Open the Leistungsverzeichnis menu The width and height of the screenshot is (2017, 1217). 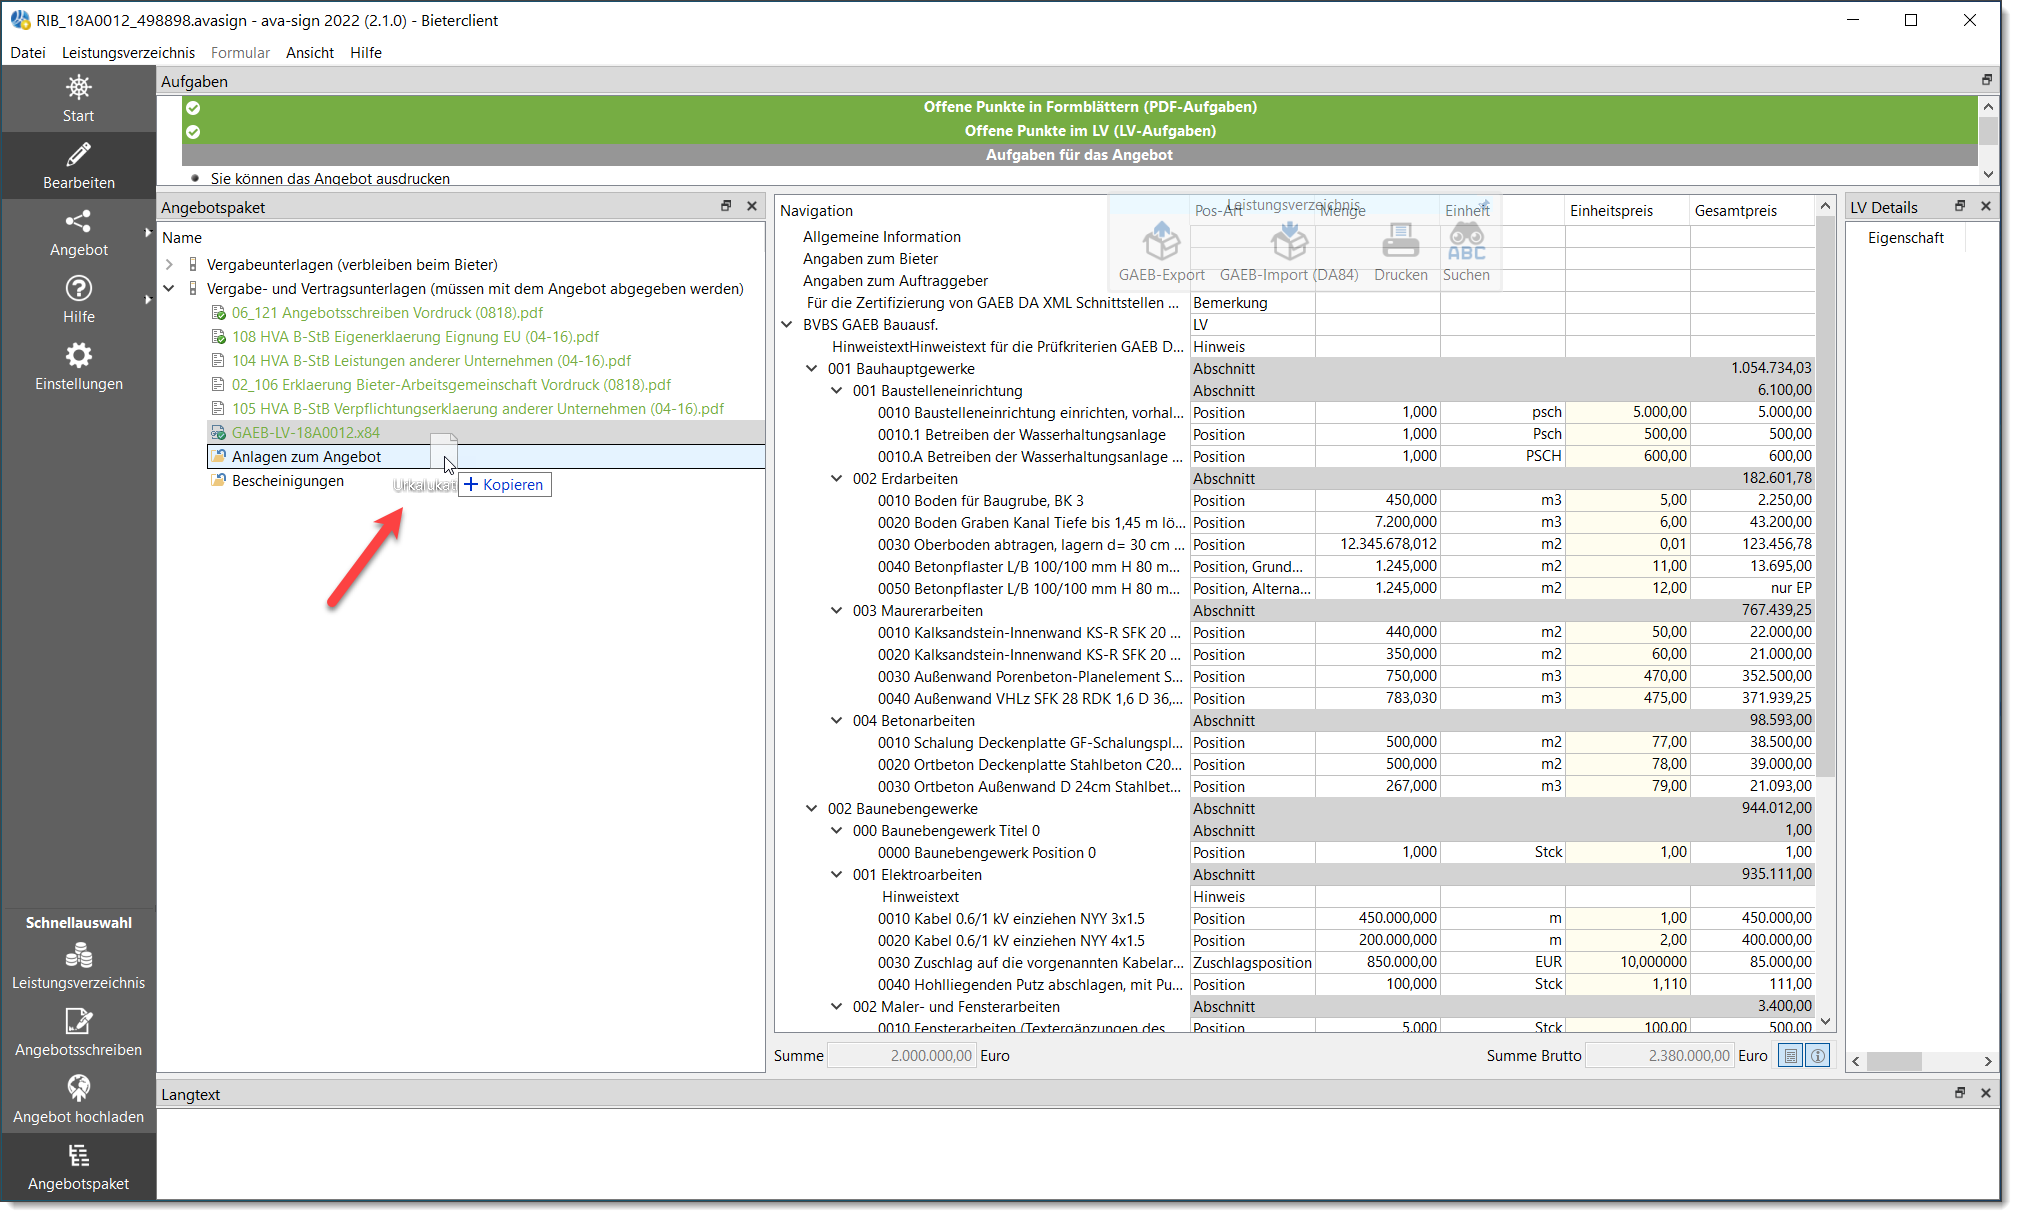tap(128, 53)
